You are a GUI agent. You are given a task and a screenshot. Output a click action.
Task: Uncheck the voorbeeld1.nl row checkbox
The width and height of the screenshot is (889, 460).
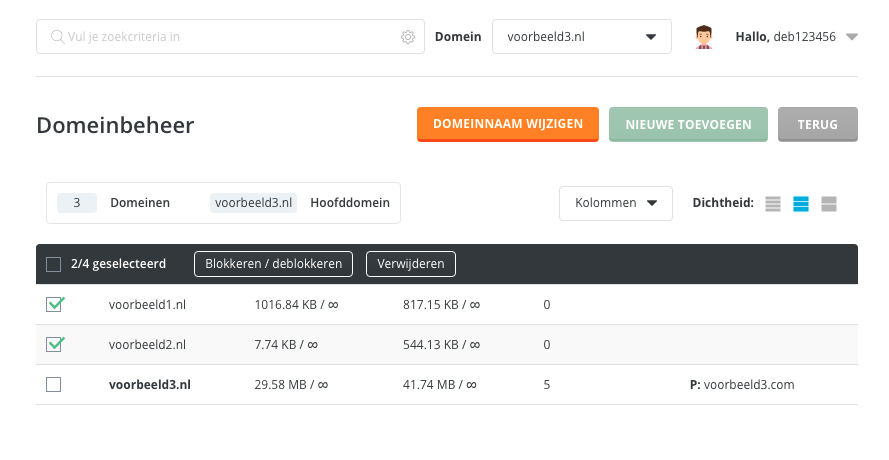click(54, 305)
